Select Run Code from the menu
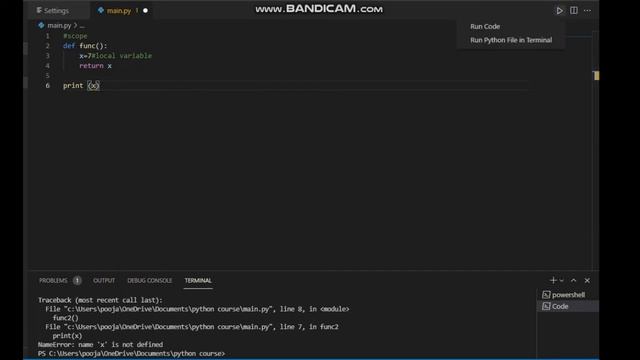 coord(485,26)
